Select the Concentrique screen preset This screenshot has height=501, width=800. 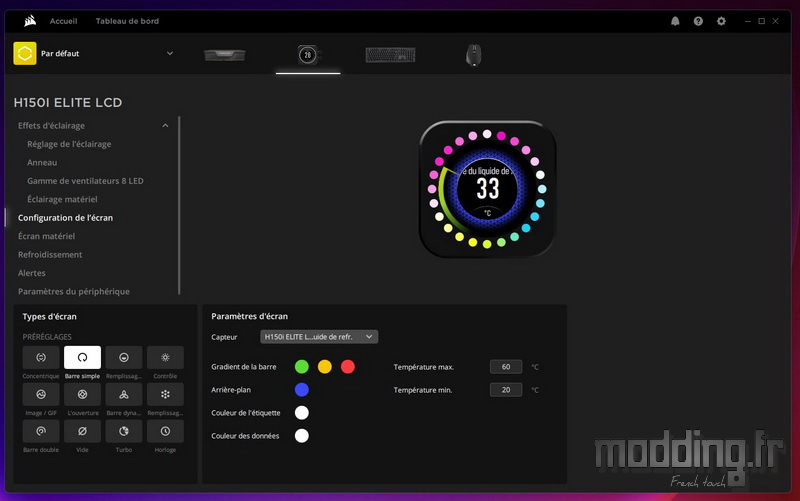click(41, 358)
